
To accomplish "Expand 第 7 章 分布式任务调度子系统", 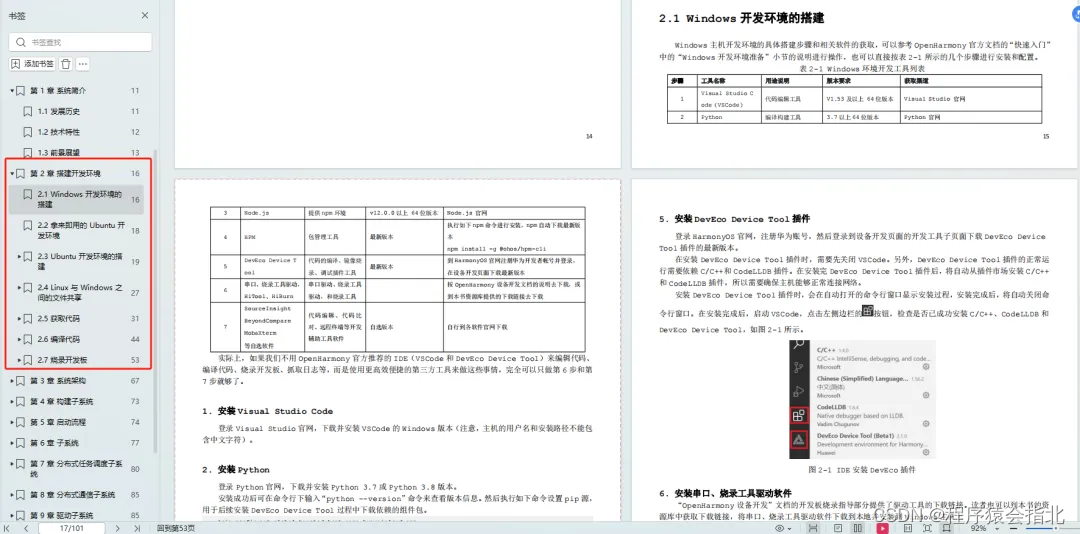I will pos(12,464).
